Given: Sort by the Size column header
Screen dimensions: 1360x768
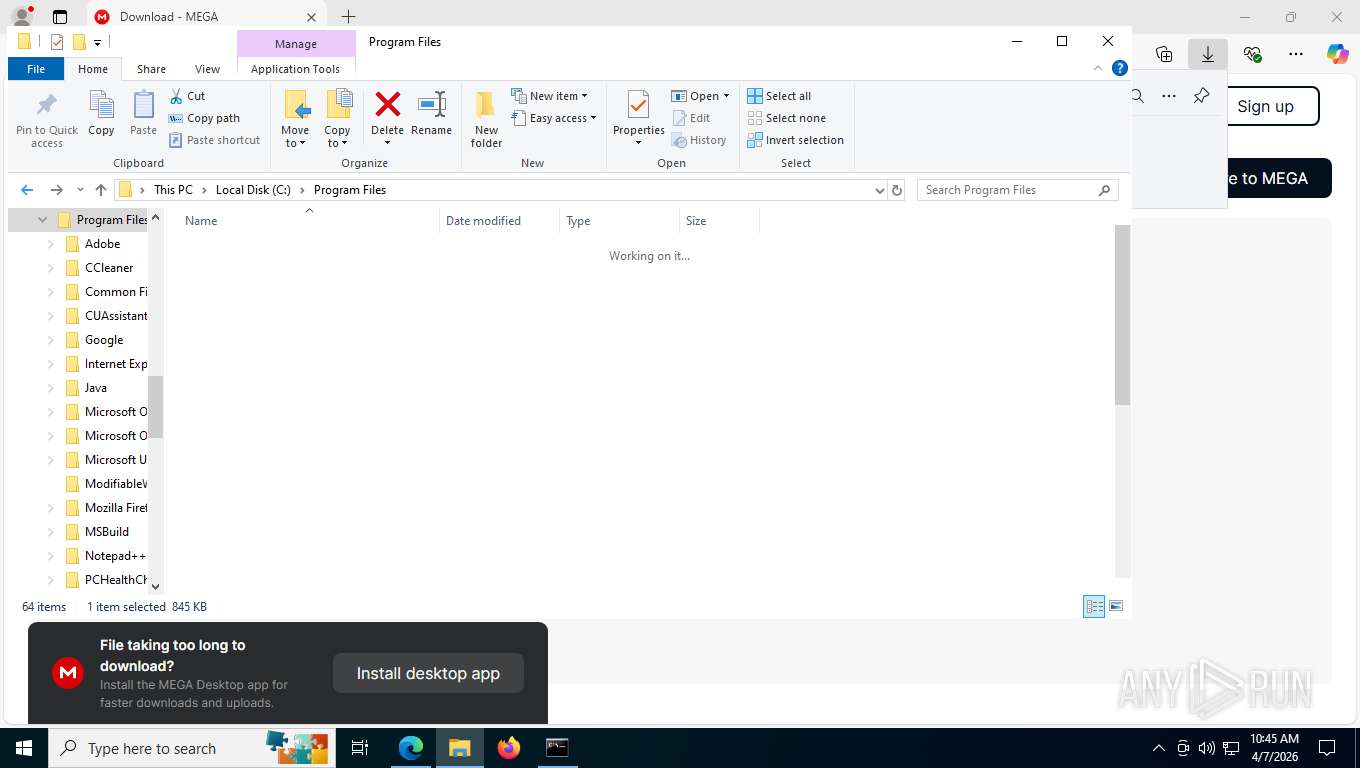Looking at the screenshot, I should [696, 221].
